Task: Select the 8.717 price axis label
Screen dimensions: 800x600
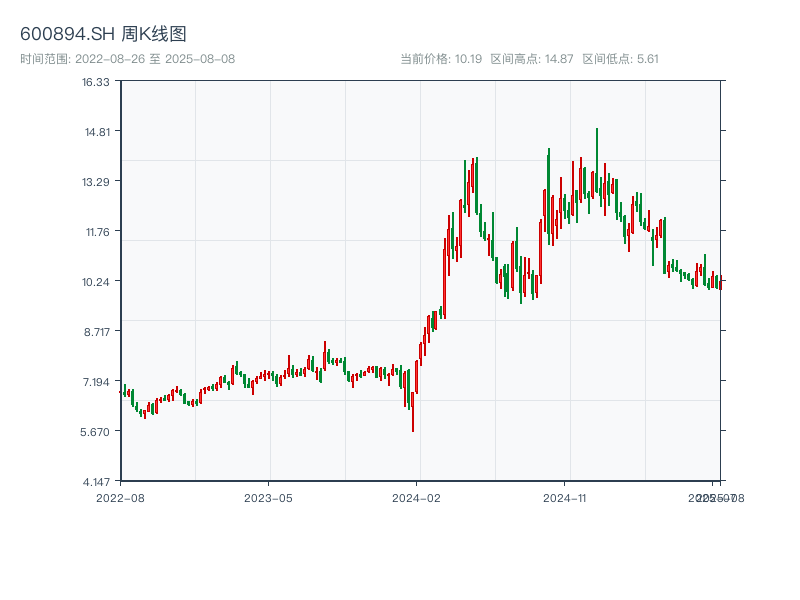Action: [96, 331]
